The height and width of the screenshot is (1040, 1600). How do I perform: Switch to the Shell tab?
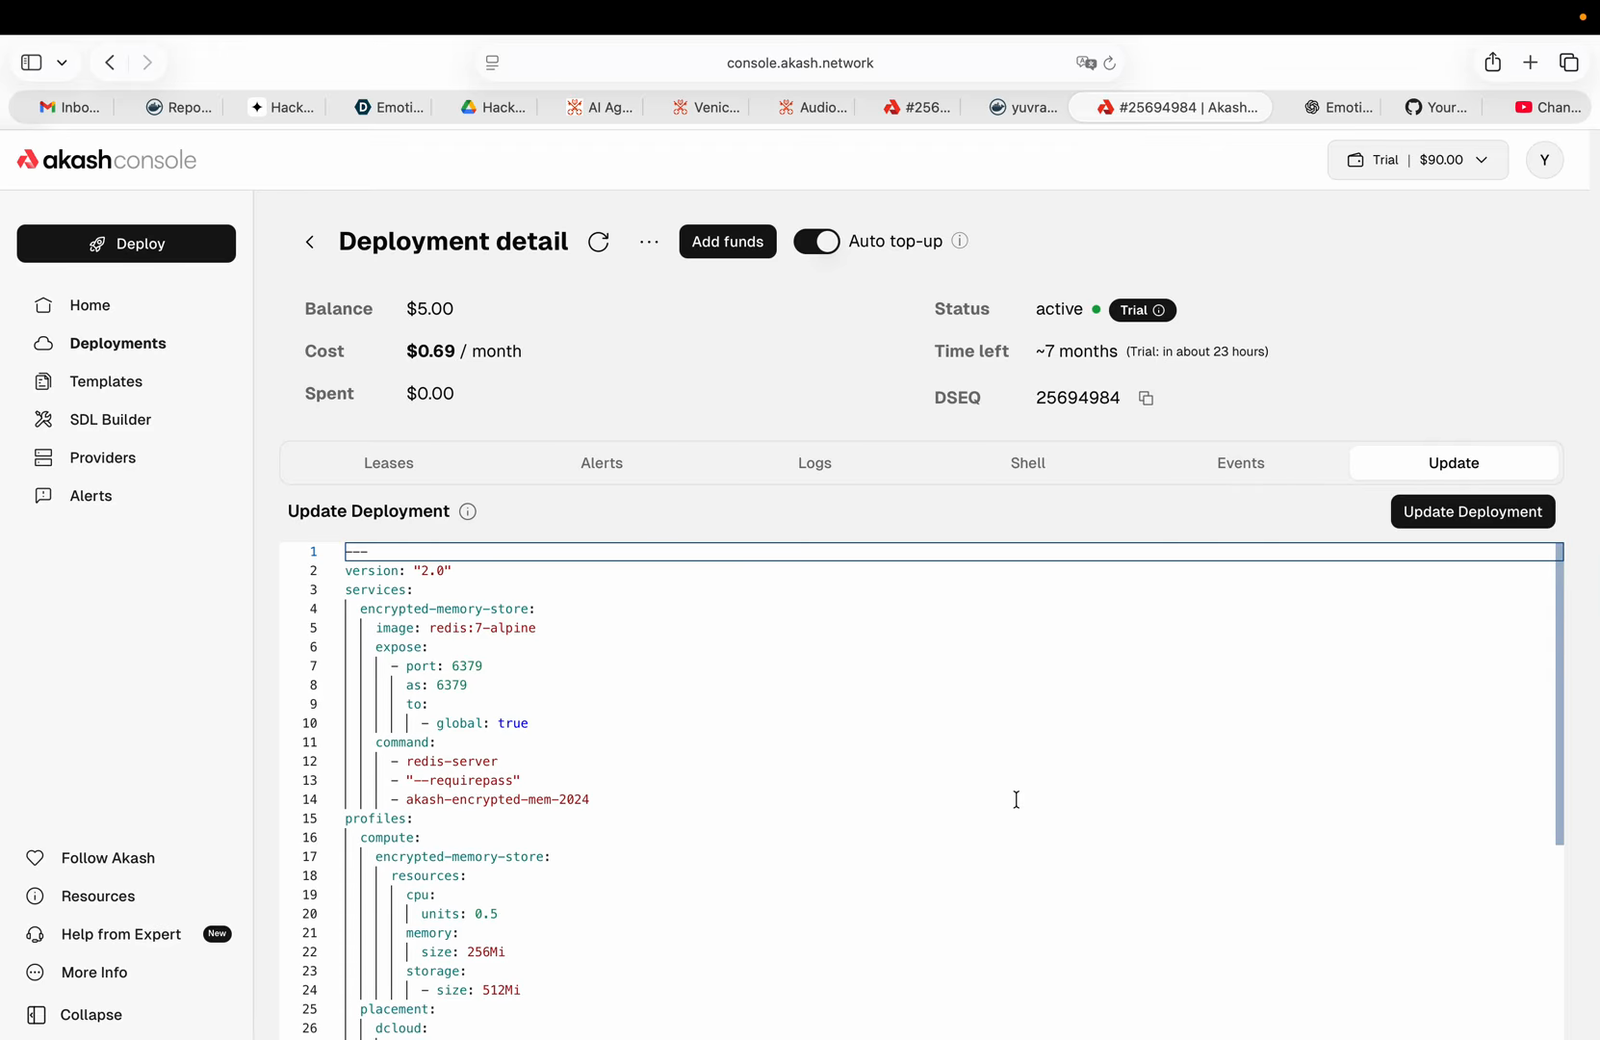click(1028, 463)
